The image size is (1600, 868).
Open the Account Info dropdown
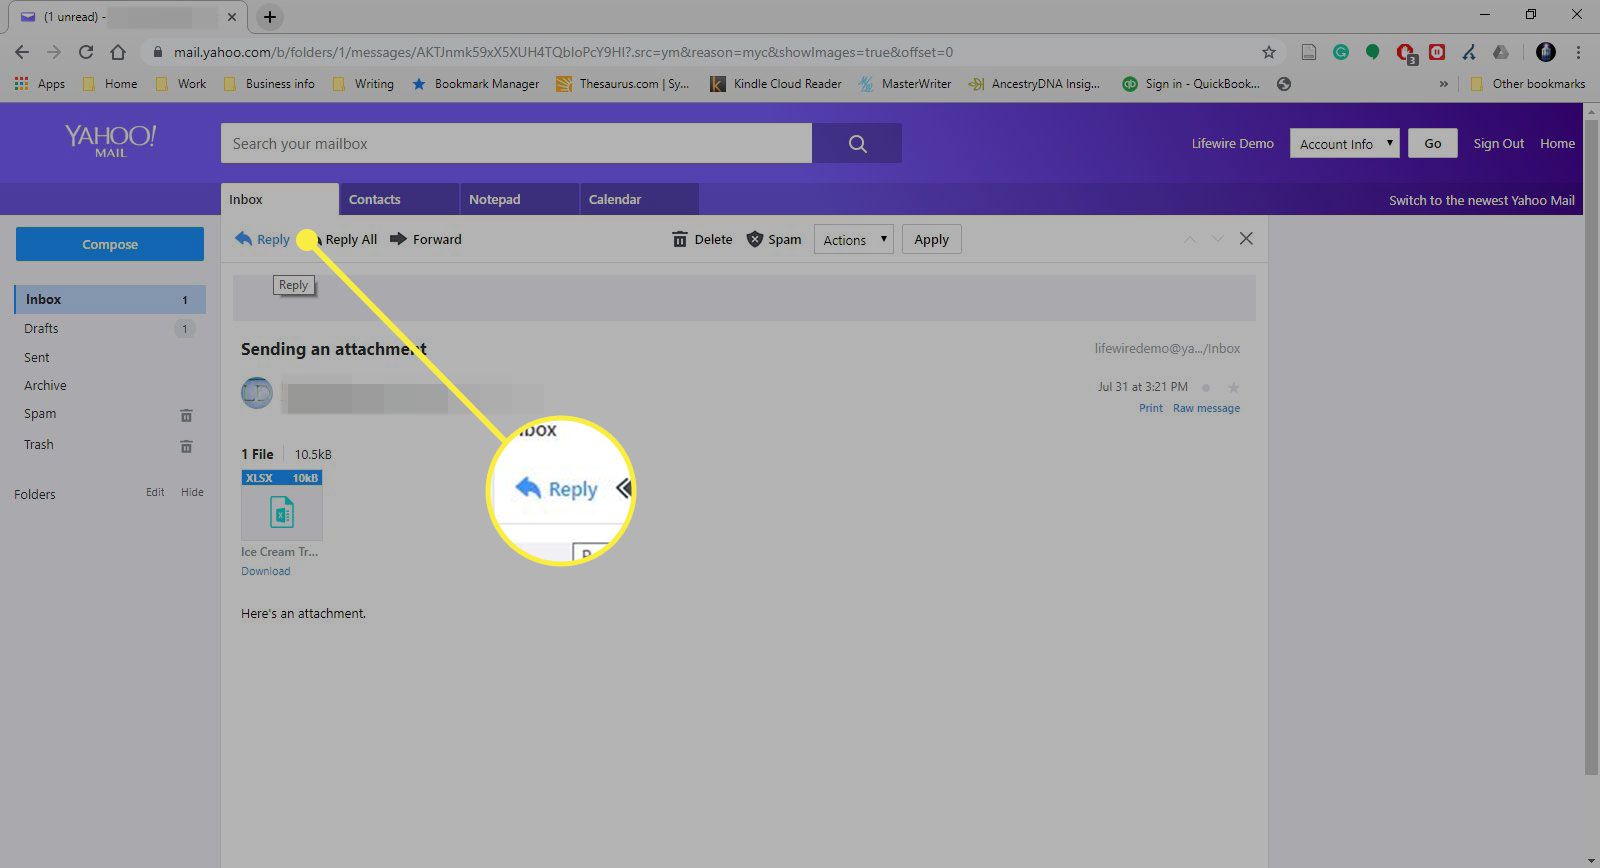click(1344, 143)
